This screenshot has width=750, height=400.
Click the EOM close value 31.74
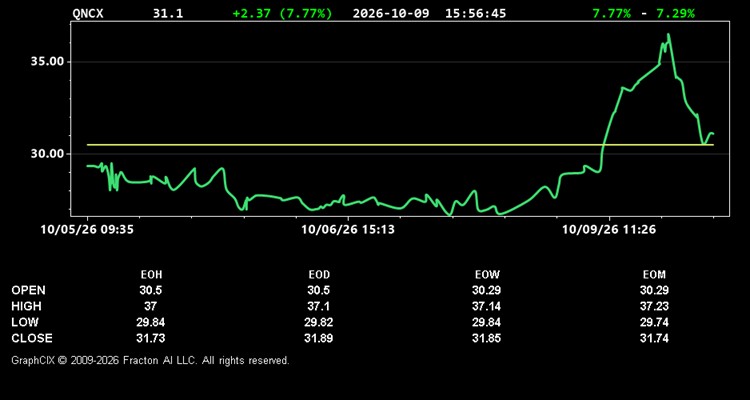point(654,338)
